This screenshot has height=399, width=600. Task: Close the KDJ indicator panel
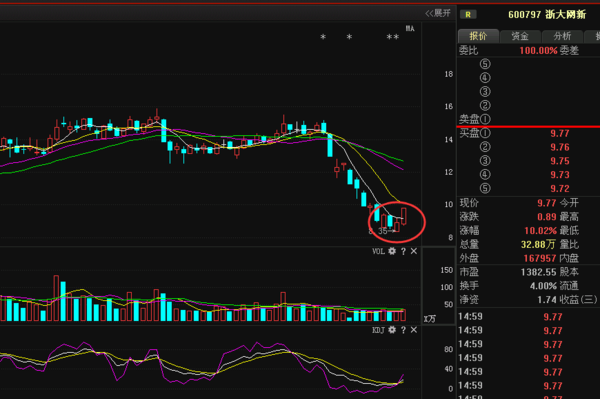click(414, 330)
